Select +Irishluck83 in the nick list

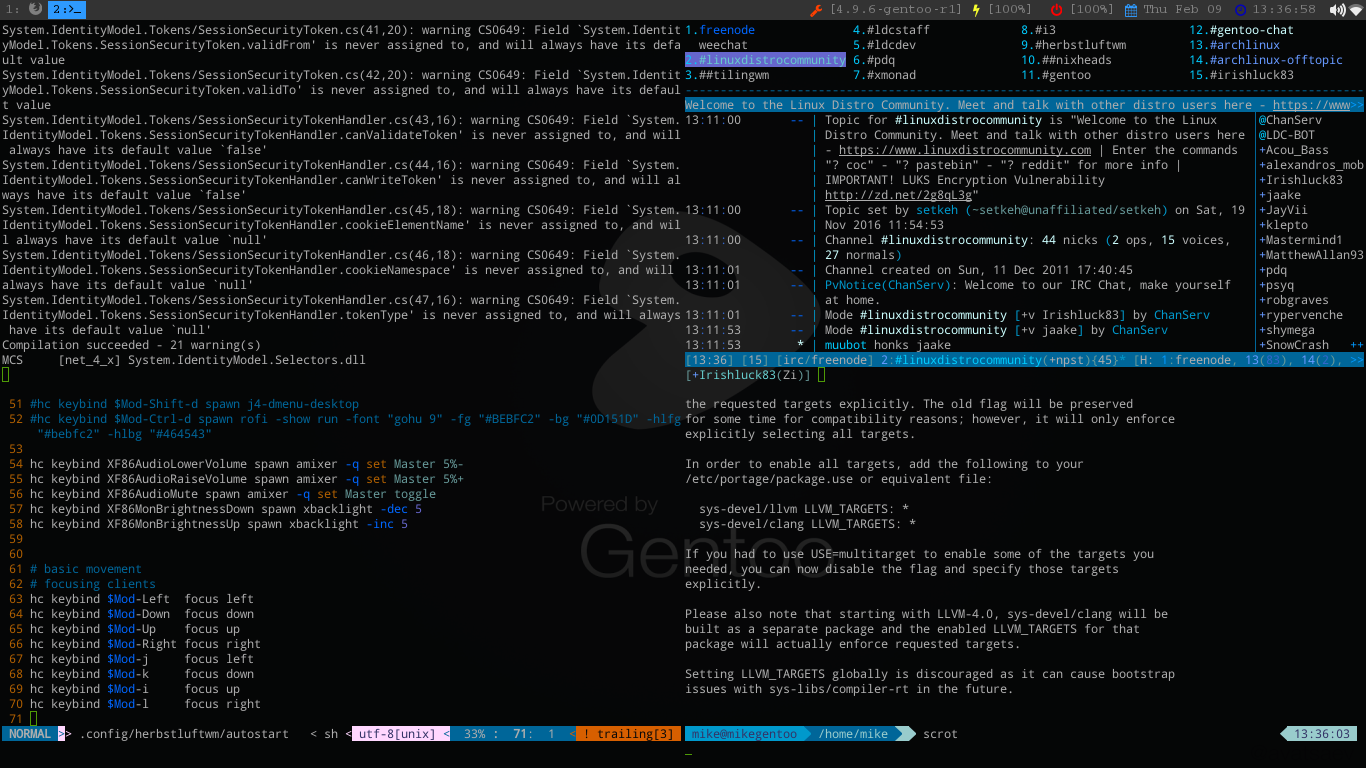pos(1301,180)
